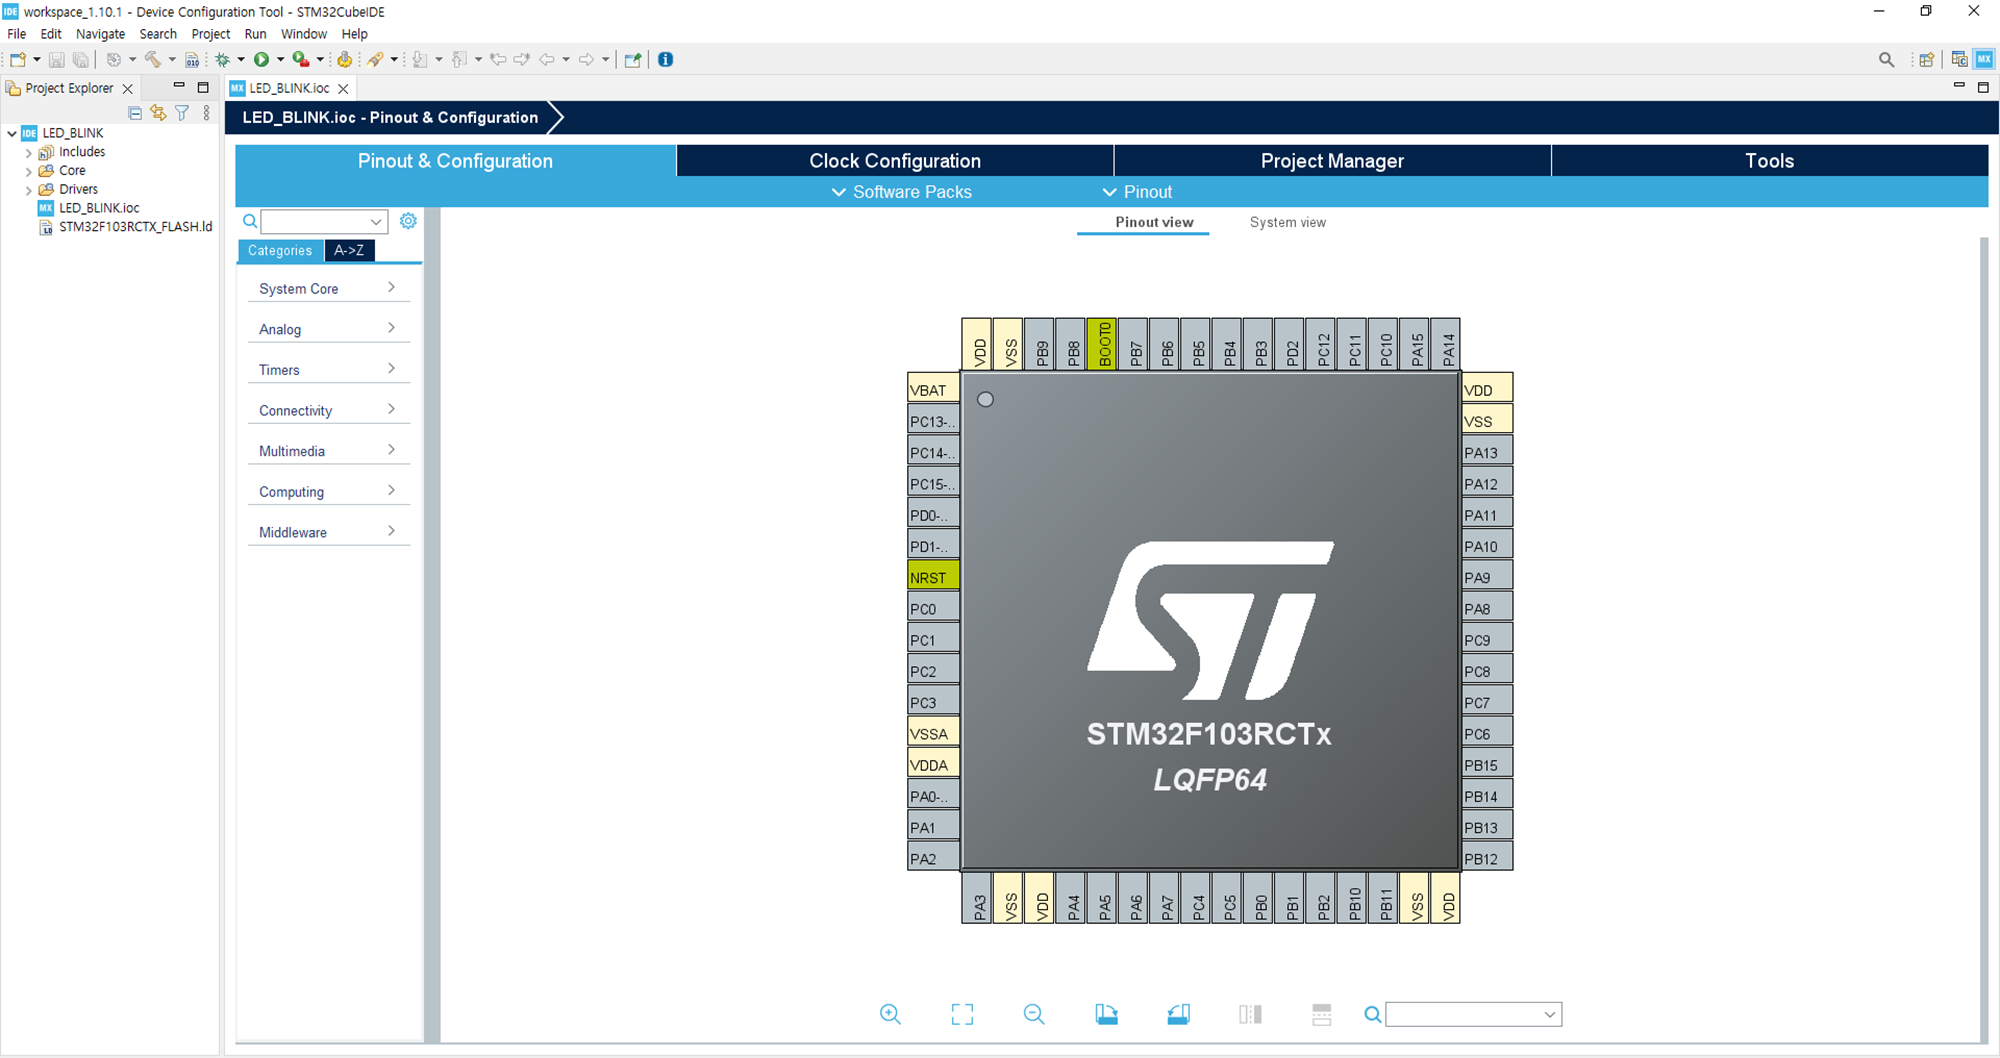Open the Pinout dropdown menu
Viewport: 2000px width, 1058px height.
click(1137, 192)
